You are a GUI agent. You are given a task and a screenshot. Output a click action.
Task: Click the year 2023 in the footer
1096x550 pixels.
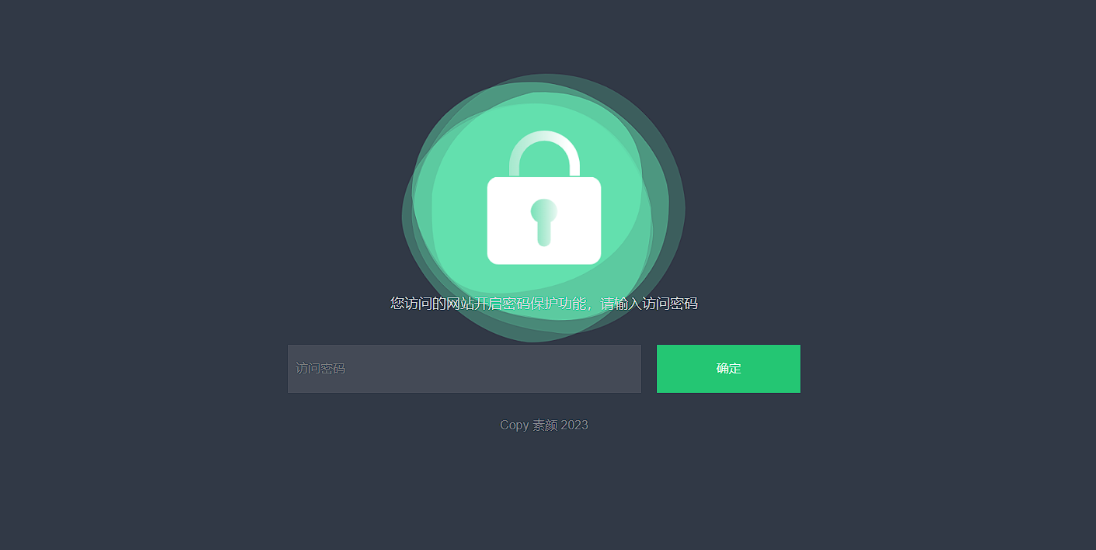point(575,425)
